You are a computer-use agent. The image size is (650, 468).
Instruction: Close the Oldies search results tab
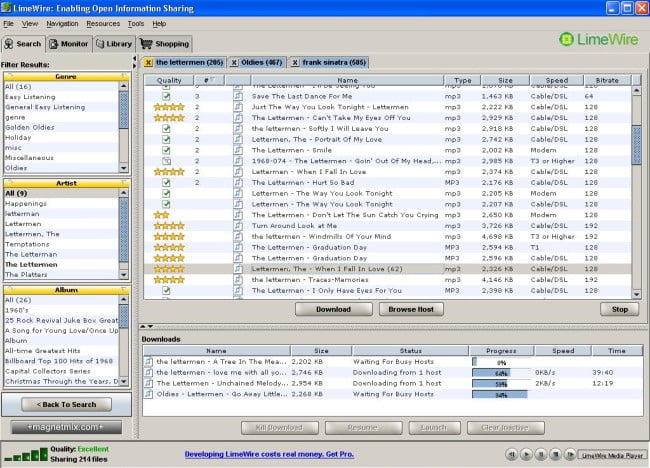click(x=234, y=63)
